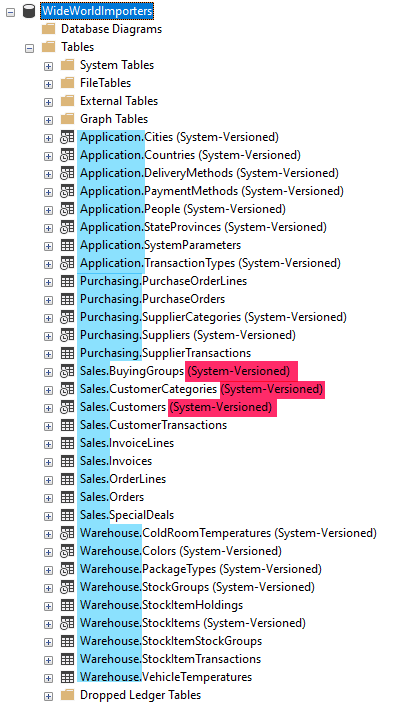Click the Database Diagrams folder icon
Image resolution: width=394 pixels, height=706 pixels.
(x=48, y=29)
